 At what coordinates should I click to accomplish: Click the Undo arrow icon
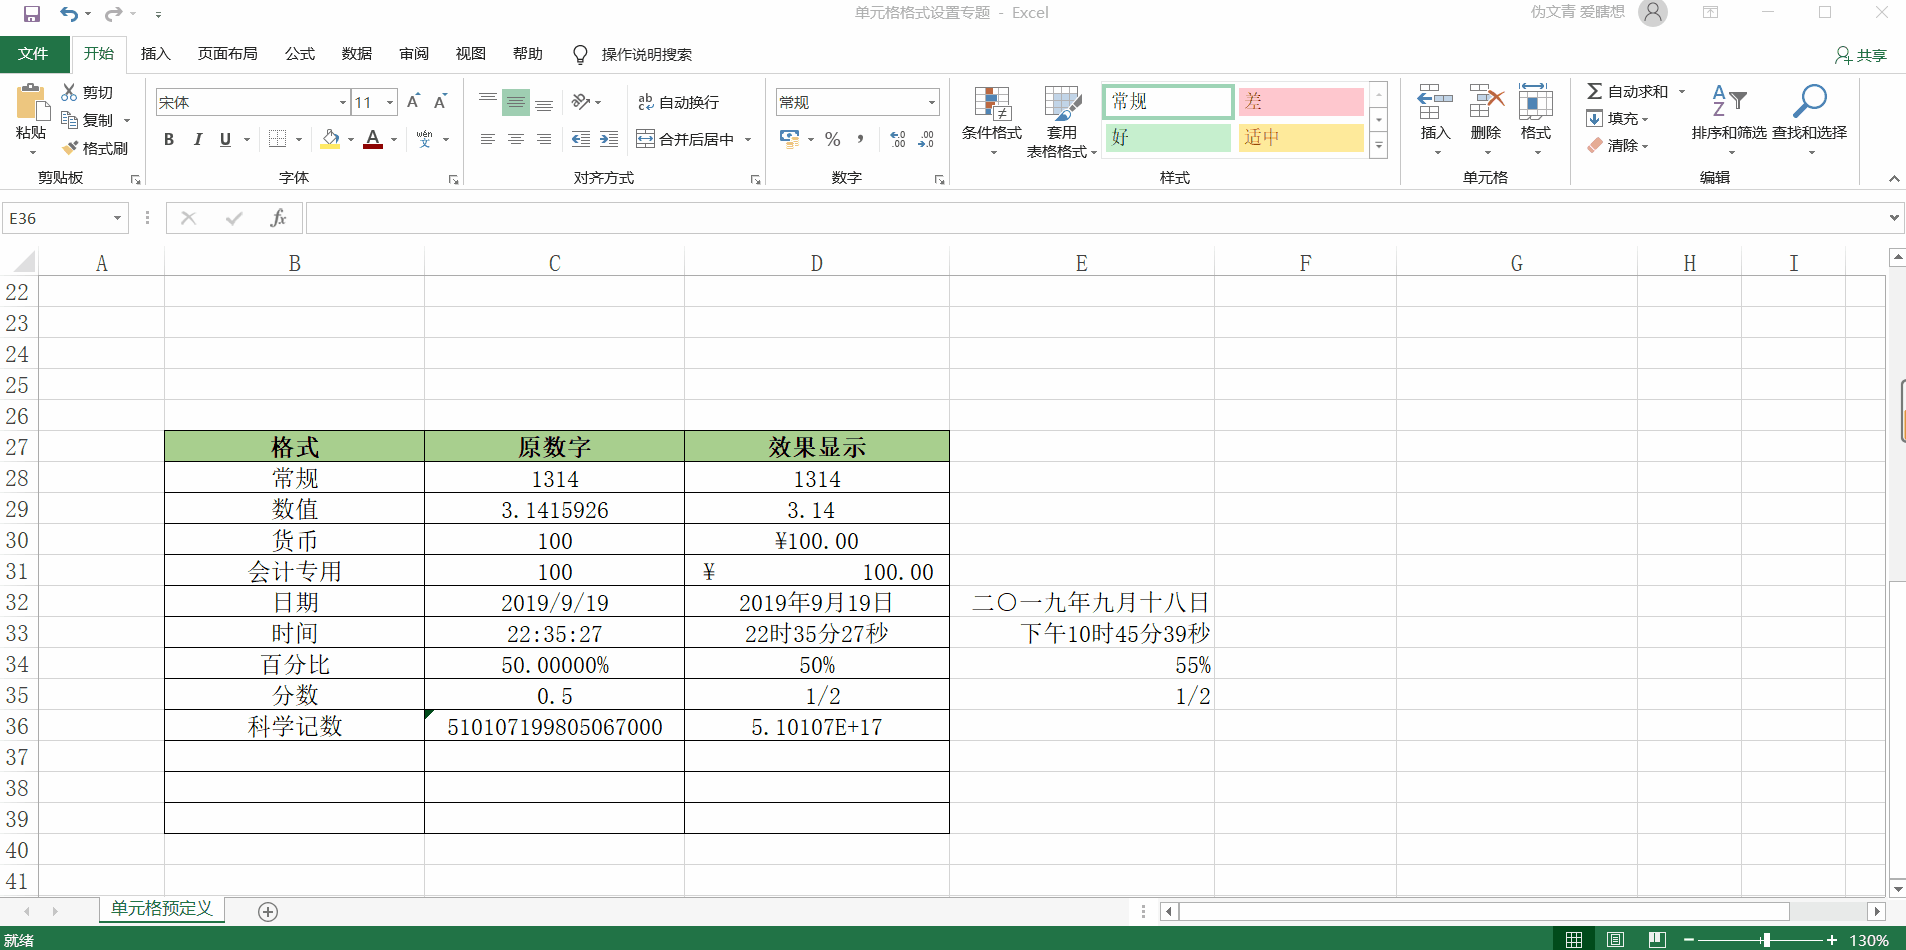click(69, 14)
